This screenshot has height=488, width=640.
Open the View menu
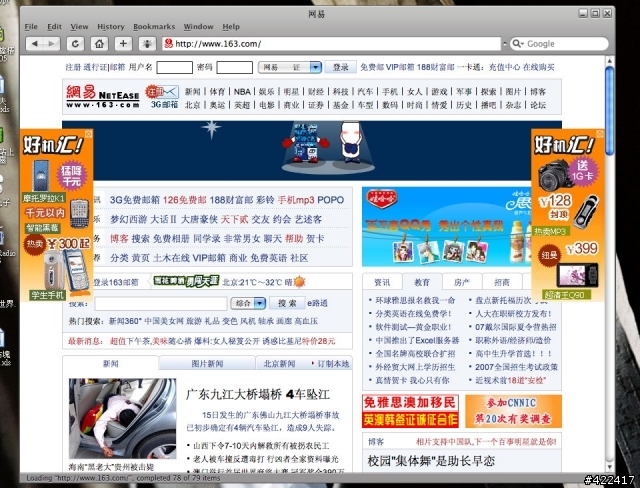(79, 27)
